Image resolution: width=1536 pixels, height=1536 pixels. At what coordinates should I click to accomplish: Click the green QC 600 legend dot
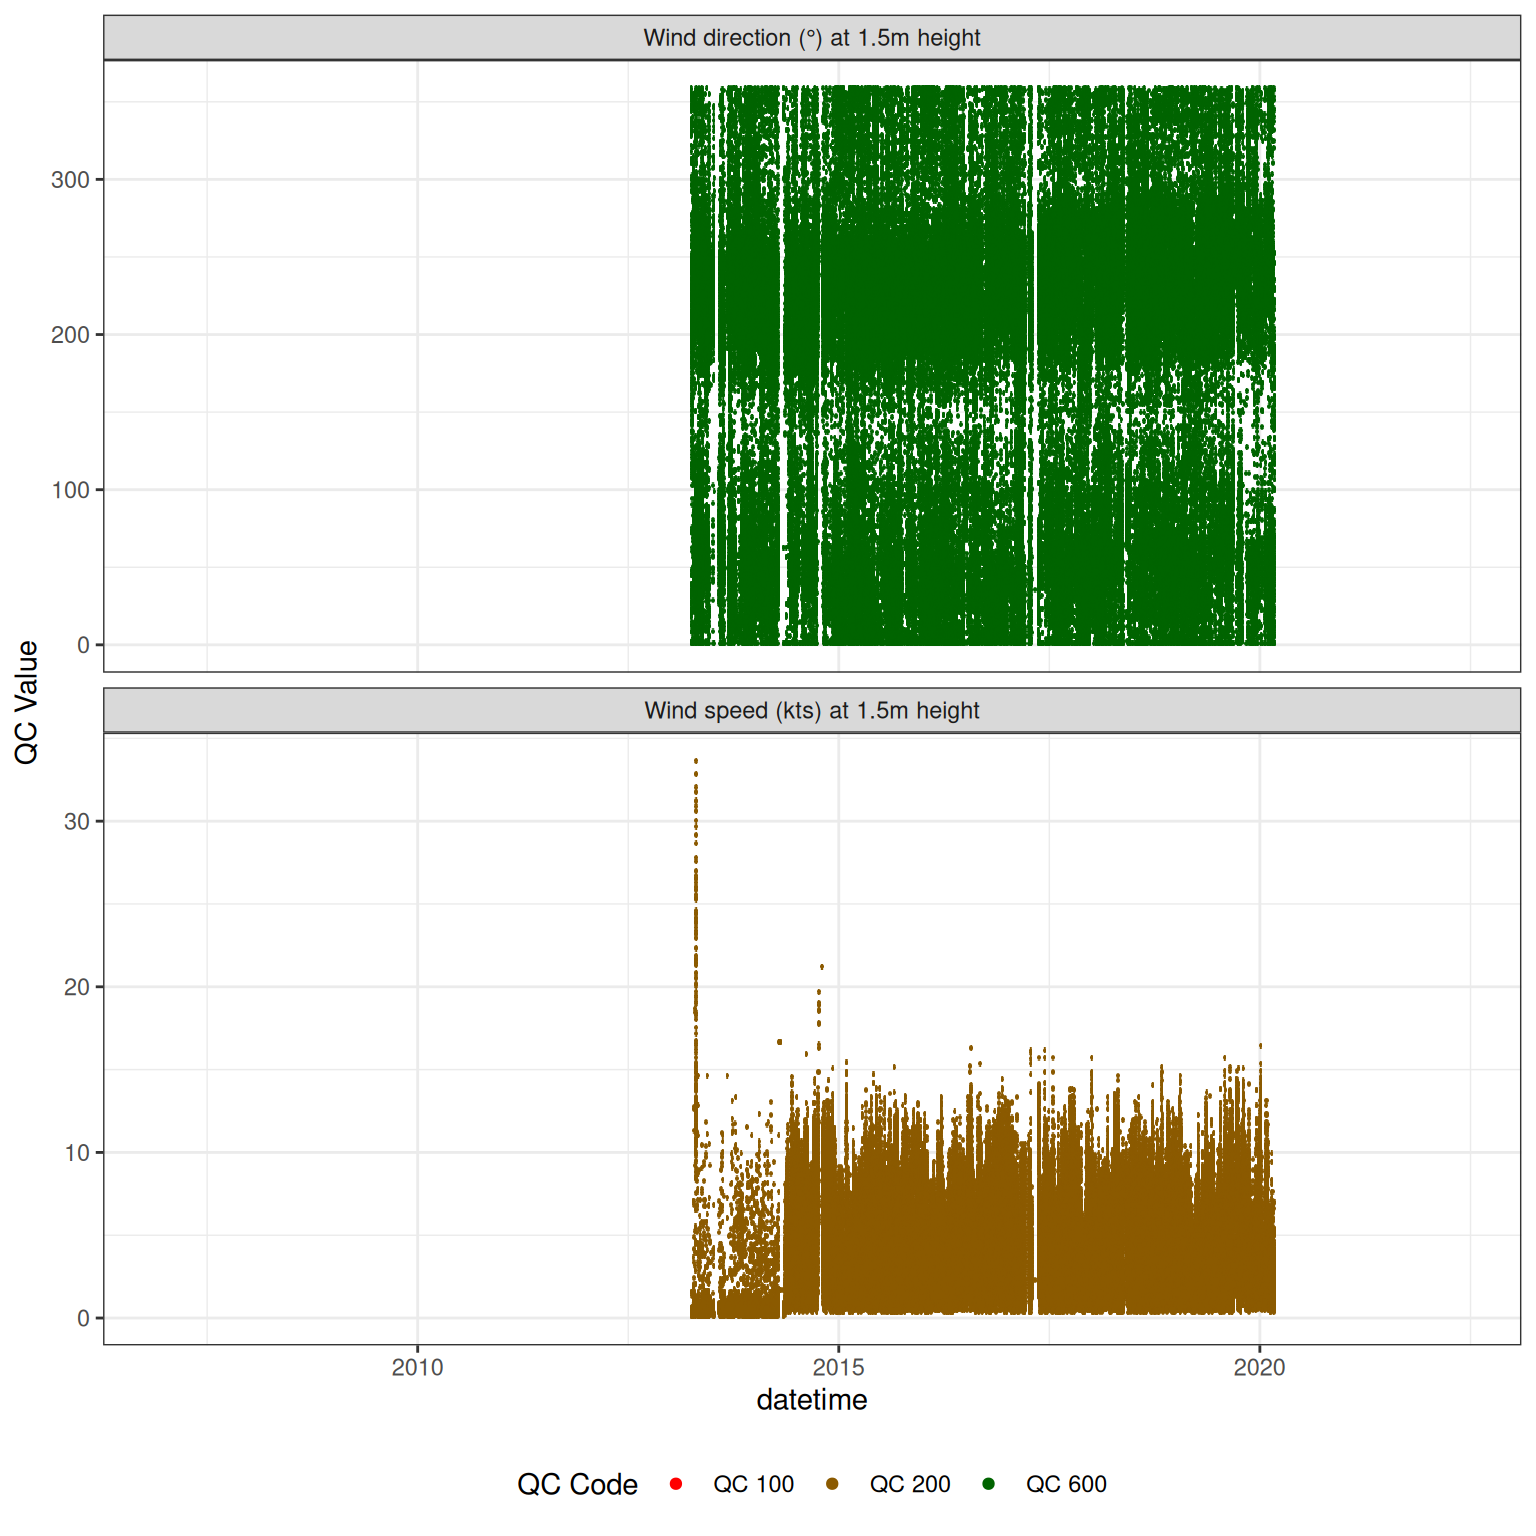988,1484
